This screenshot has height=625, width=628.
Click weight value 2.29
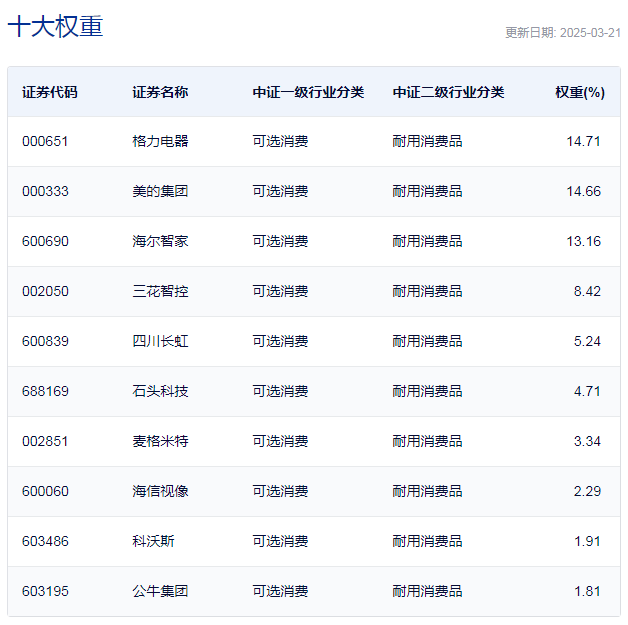(587, 491)
